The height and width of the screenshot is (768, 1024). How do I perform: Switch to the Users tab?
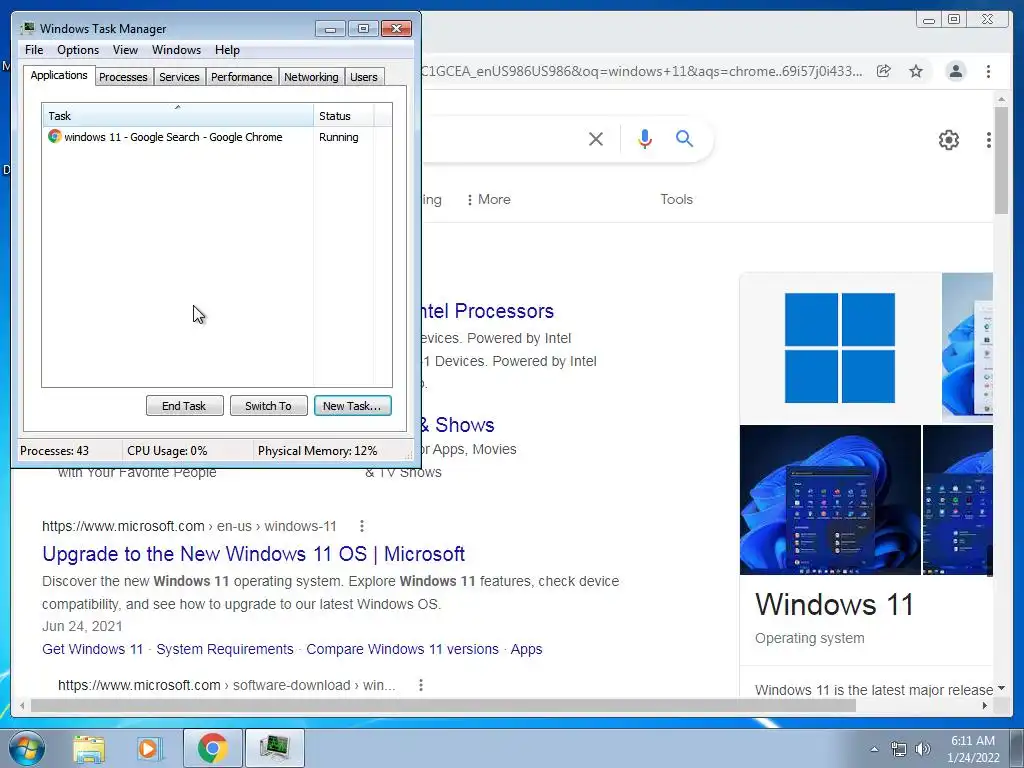click(x=364, y=77)
